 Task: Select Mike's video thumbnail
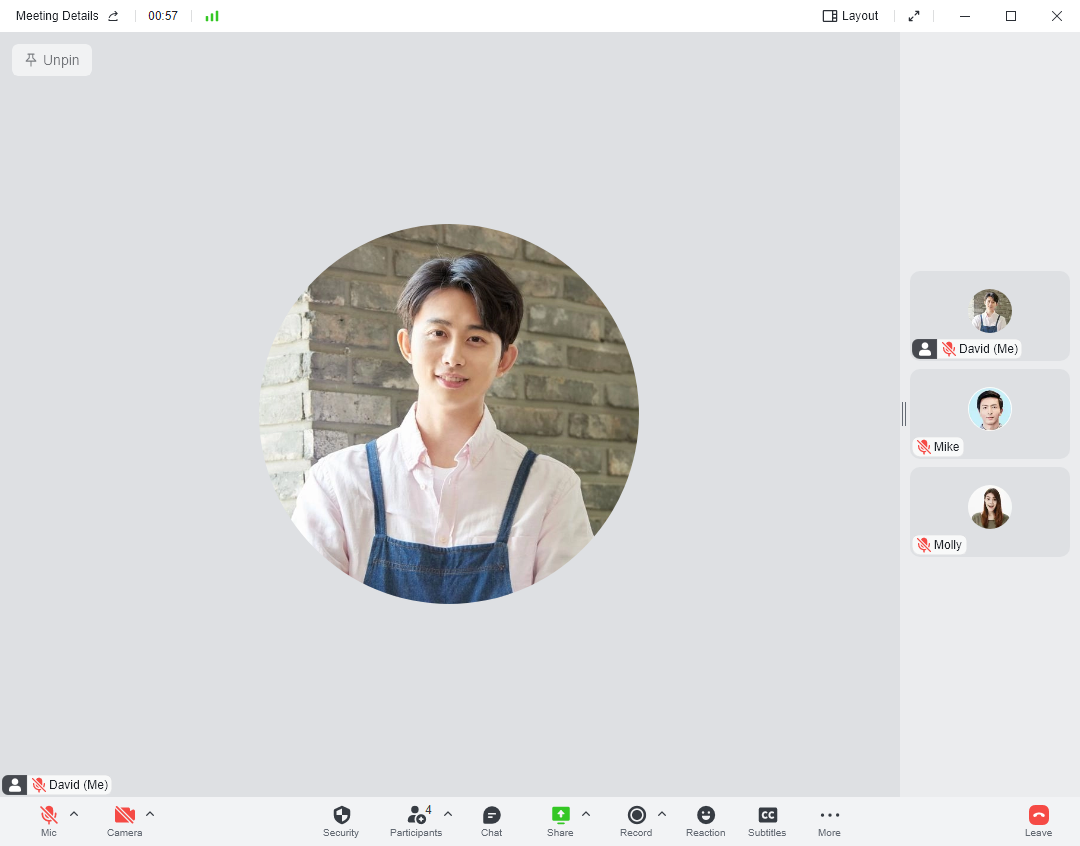[990, 414]
